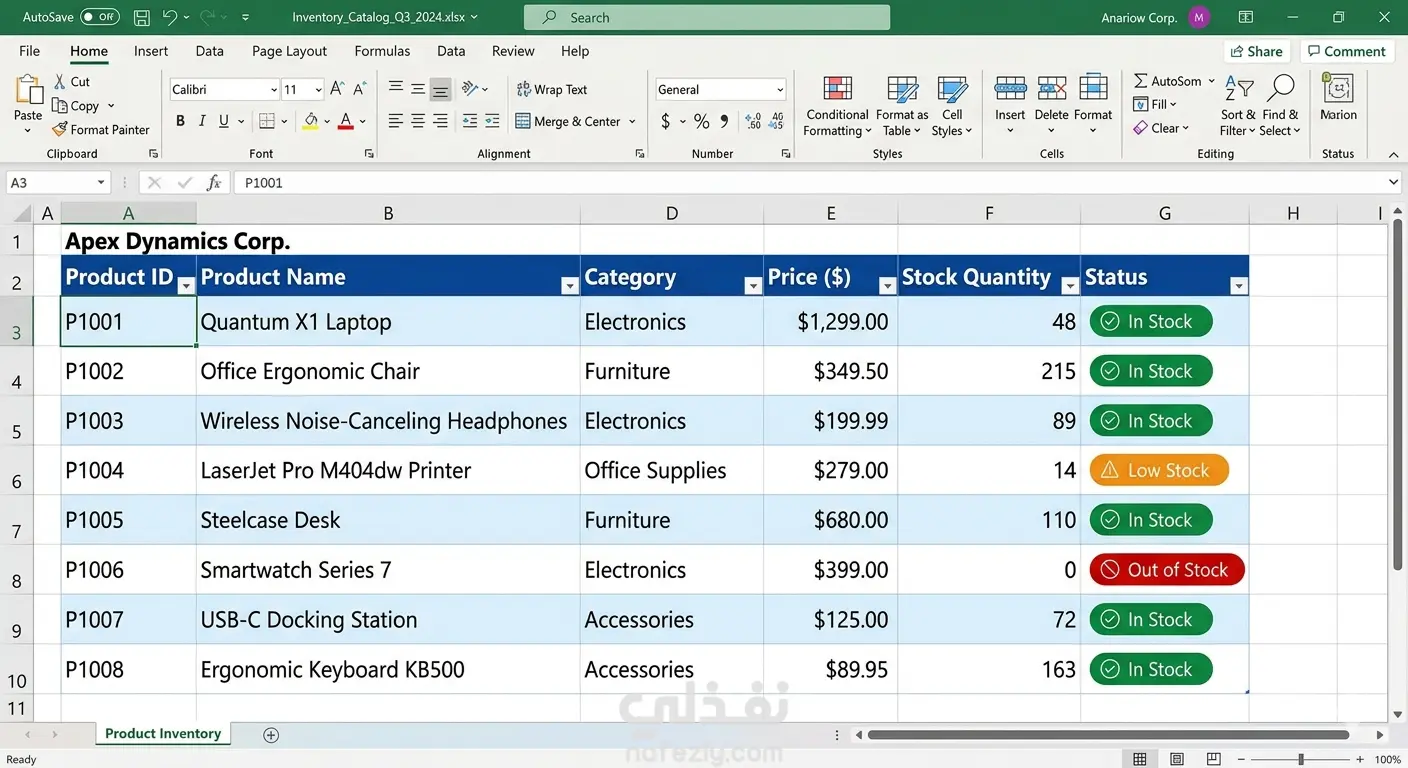Toggle underline formatting
The height and width of the screenshot is (768, 1408).
224,121
